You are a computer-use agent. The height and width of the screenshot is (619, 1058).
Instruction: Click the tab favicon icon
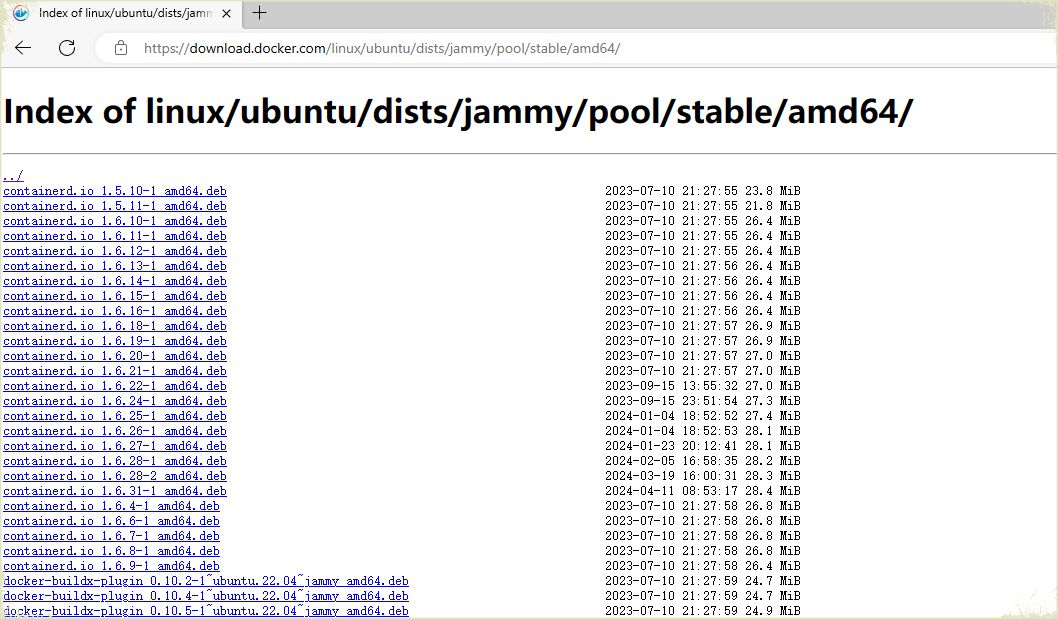coord(21,13)
